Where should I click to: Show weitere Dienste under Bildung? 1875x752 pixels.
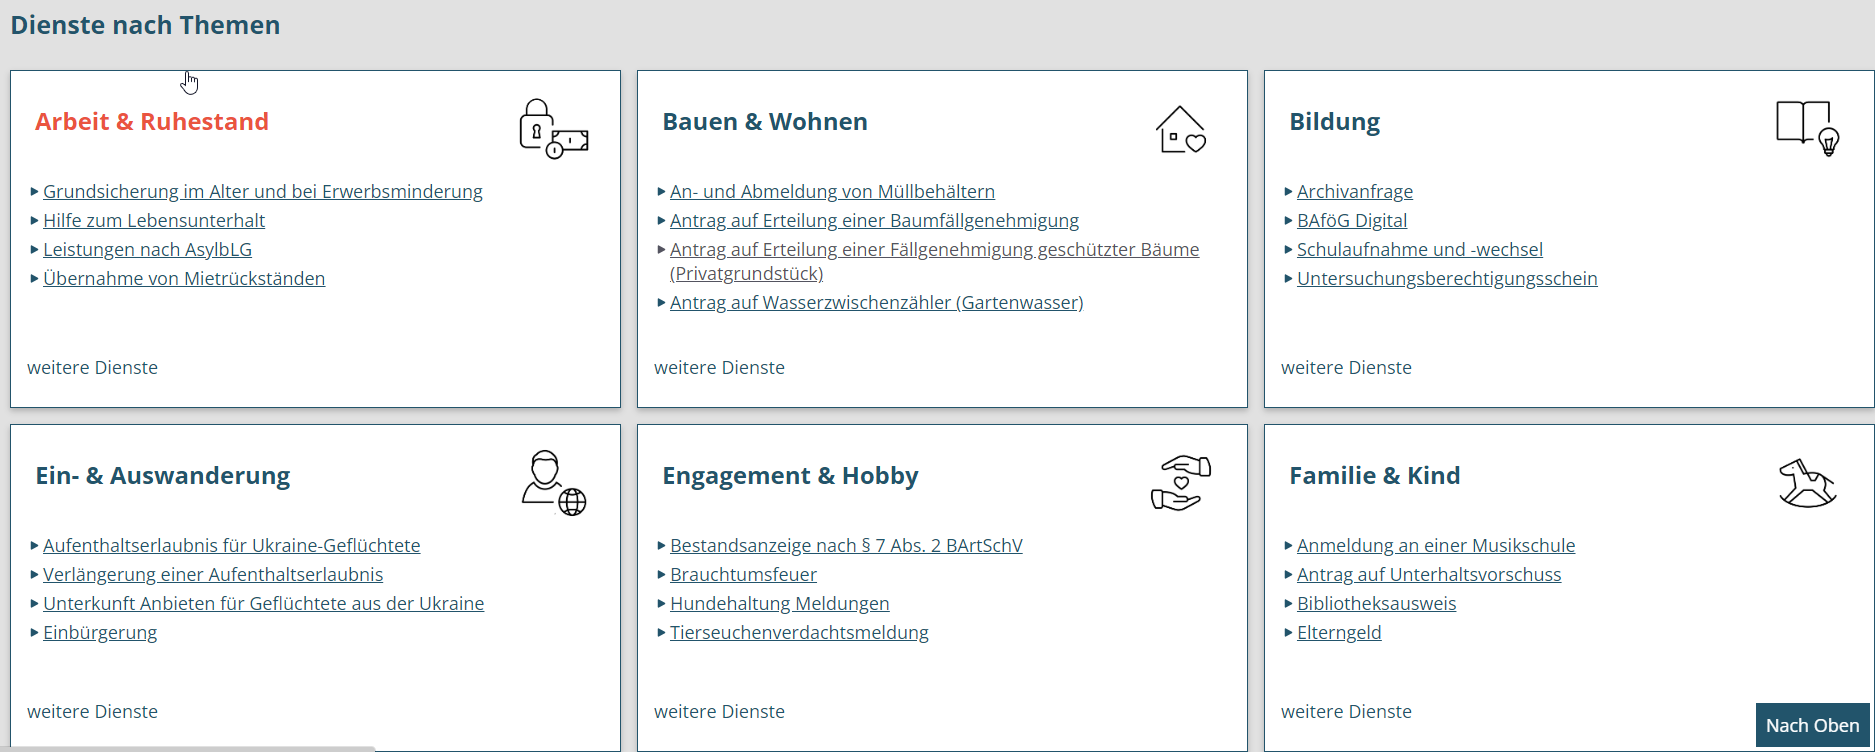(1347, 368)
